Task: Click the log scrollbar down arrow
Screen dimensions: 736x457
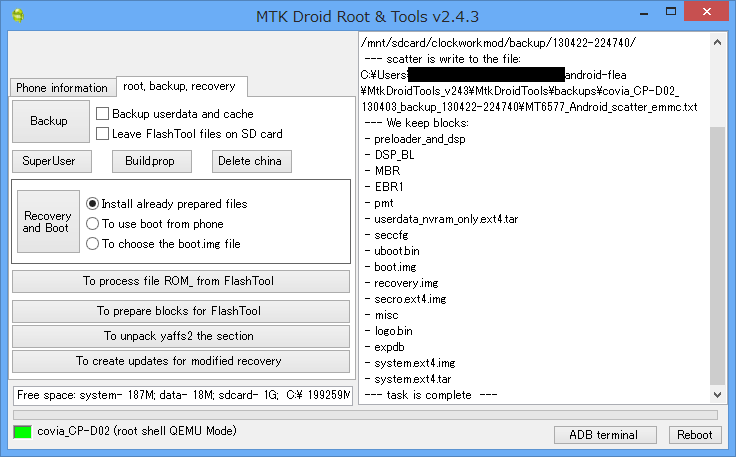Action: [717, 395]
